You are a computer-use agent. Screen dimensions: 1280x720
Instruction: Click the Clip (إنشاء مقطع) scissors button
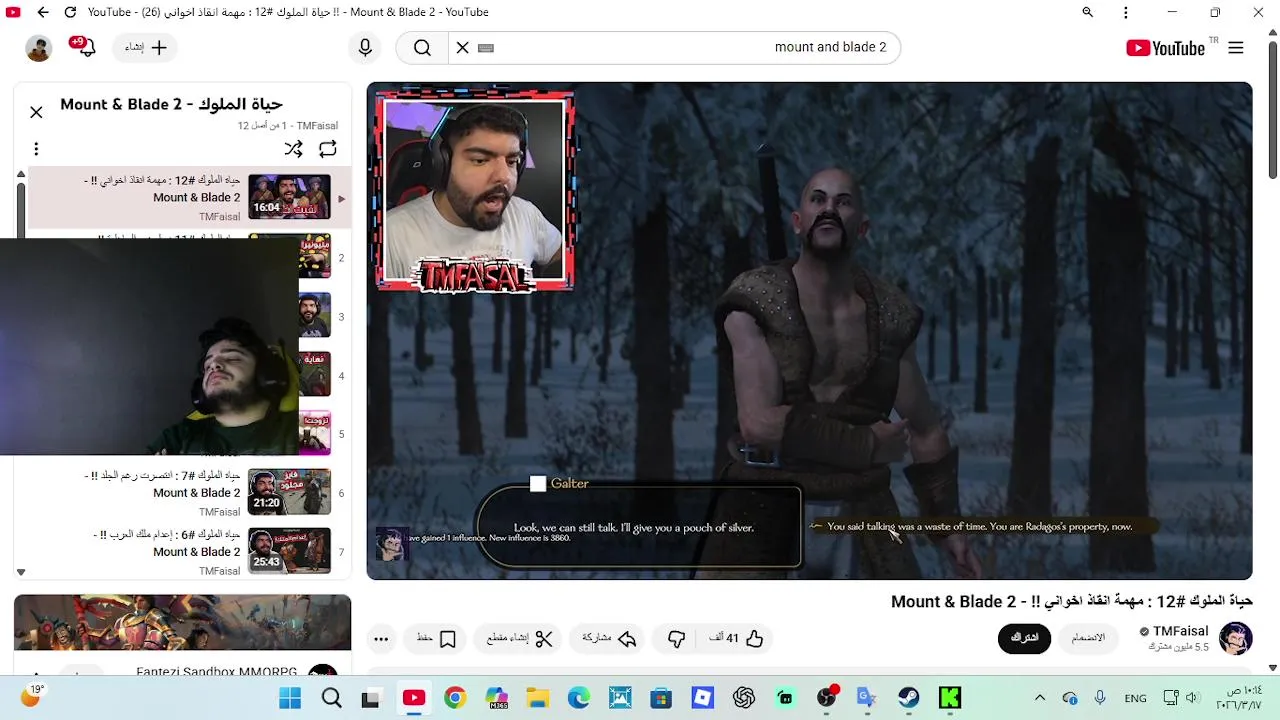520,638
